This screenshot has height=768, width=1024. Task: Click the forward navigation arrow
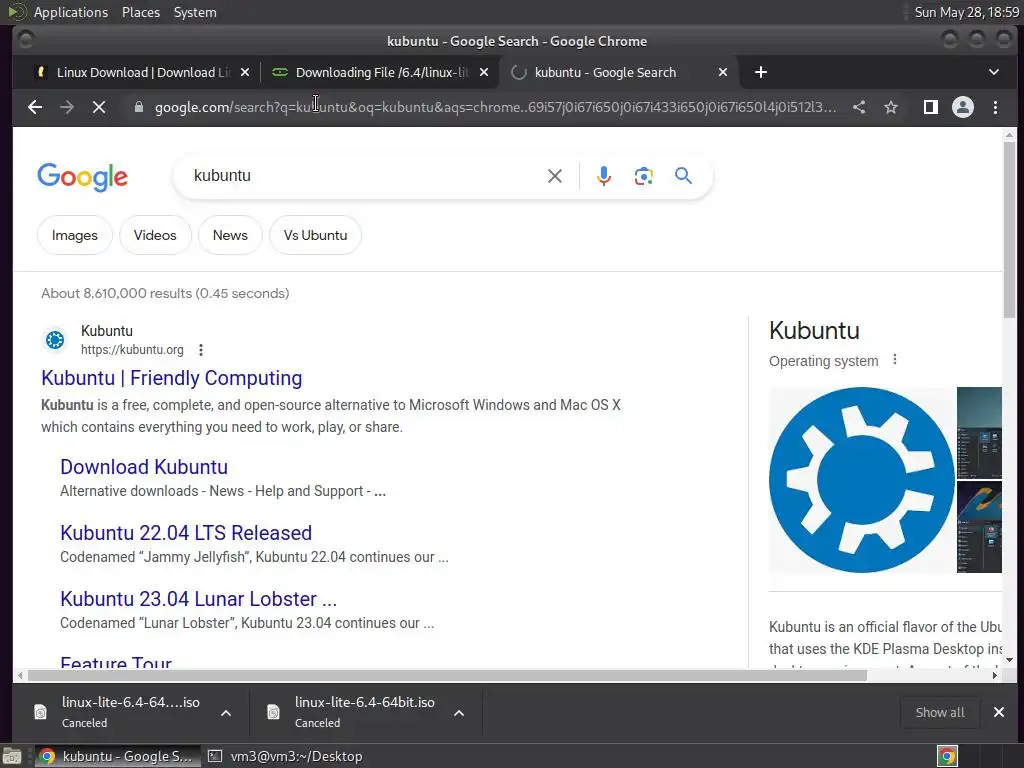pos(67,107)
